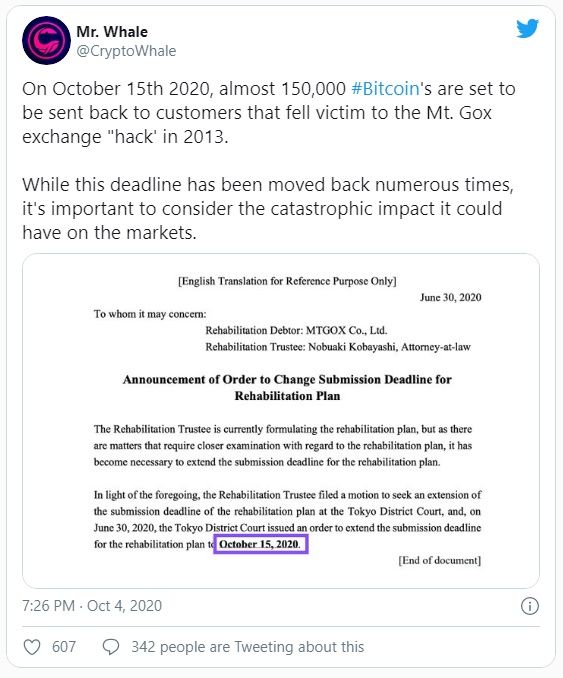The width and height of the screenshot is (563, 678).
Task: Click the 'Rehabilitation Trustee: Nobuaki Kobayashi' line
Action: [338, 347]
